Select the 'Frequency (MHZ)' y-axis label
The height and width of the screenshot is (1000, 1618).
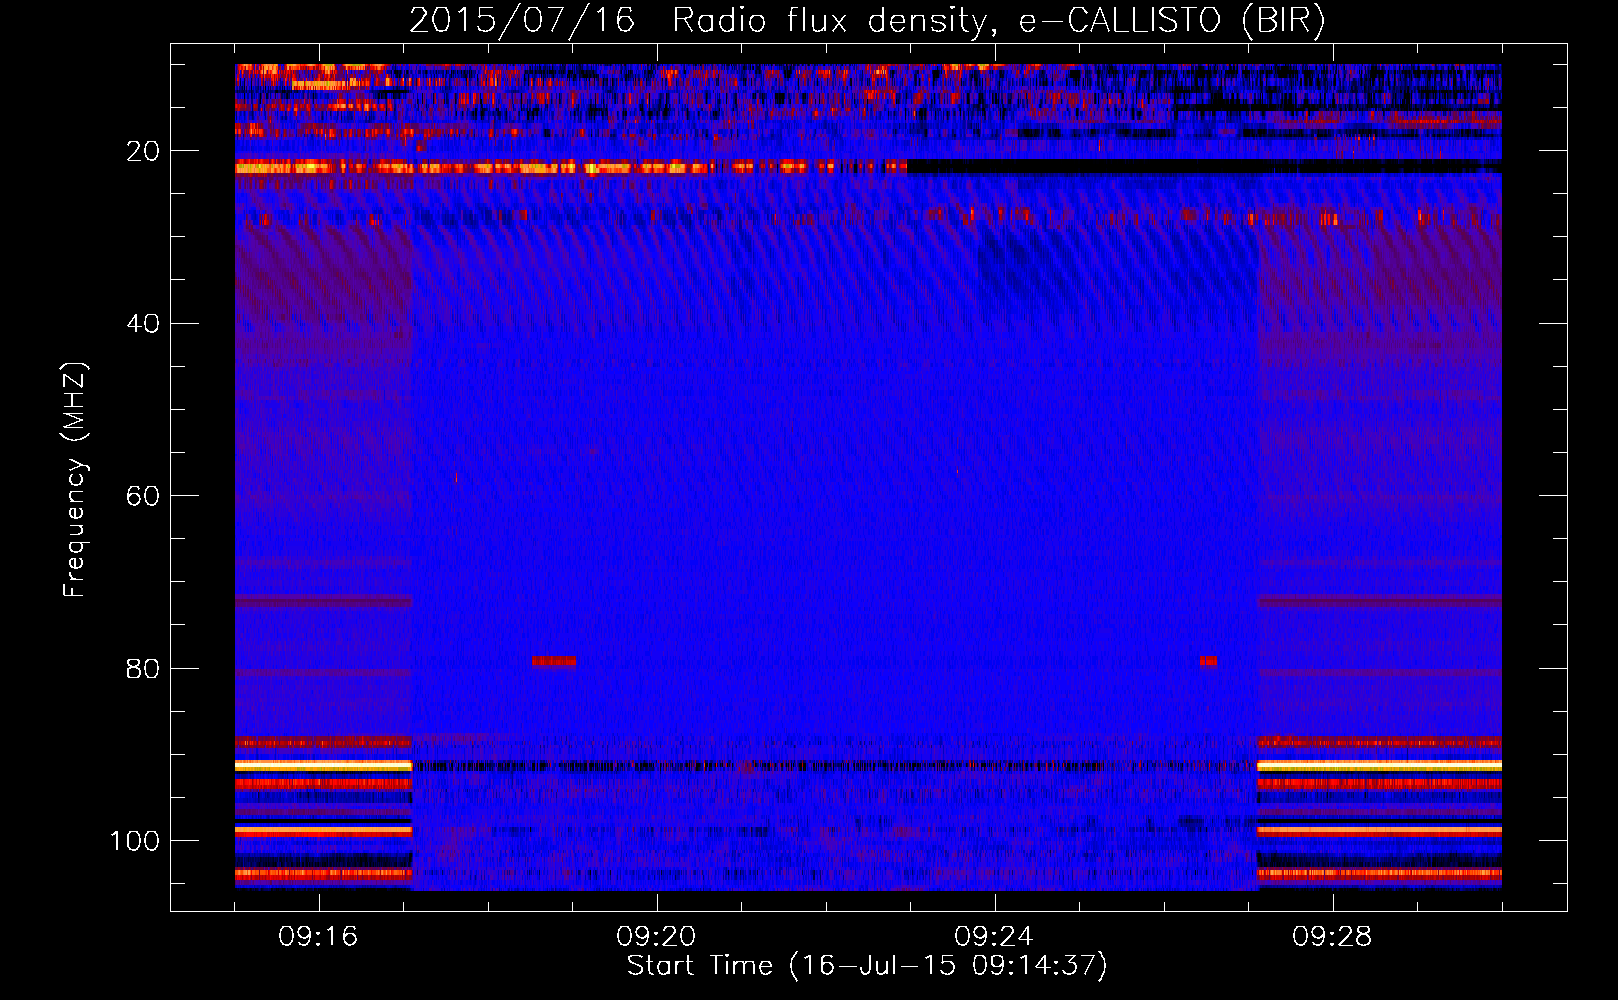click(x=75, y=479)
